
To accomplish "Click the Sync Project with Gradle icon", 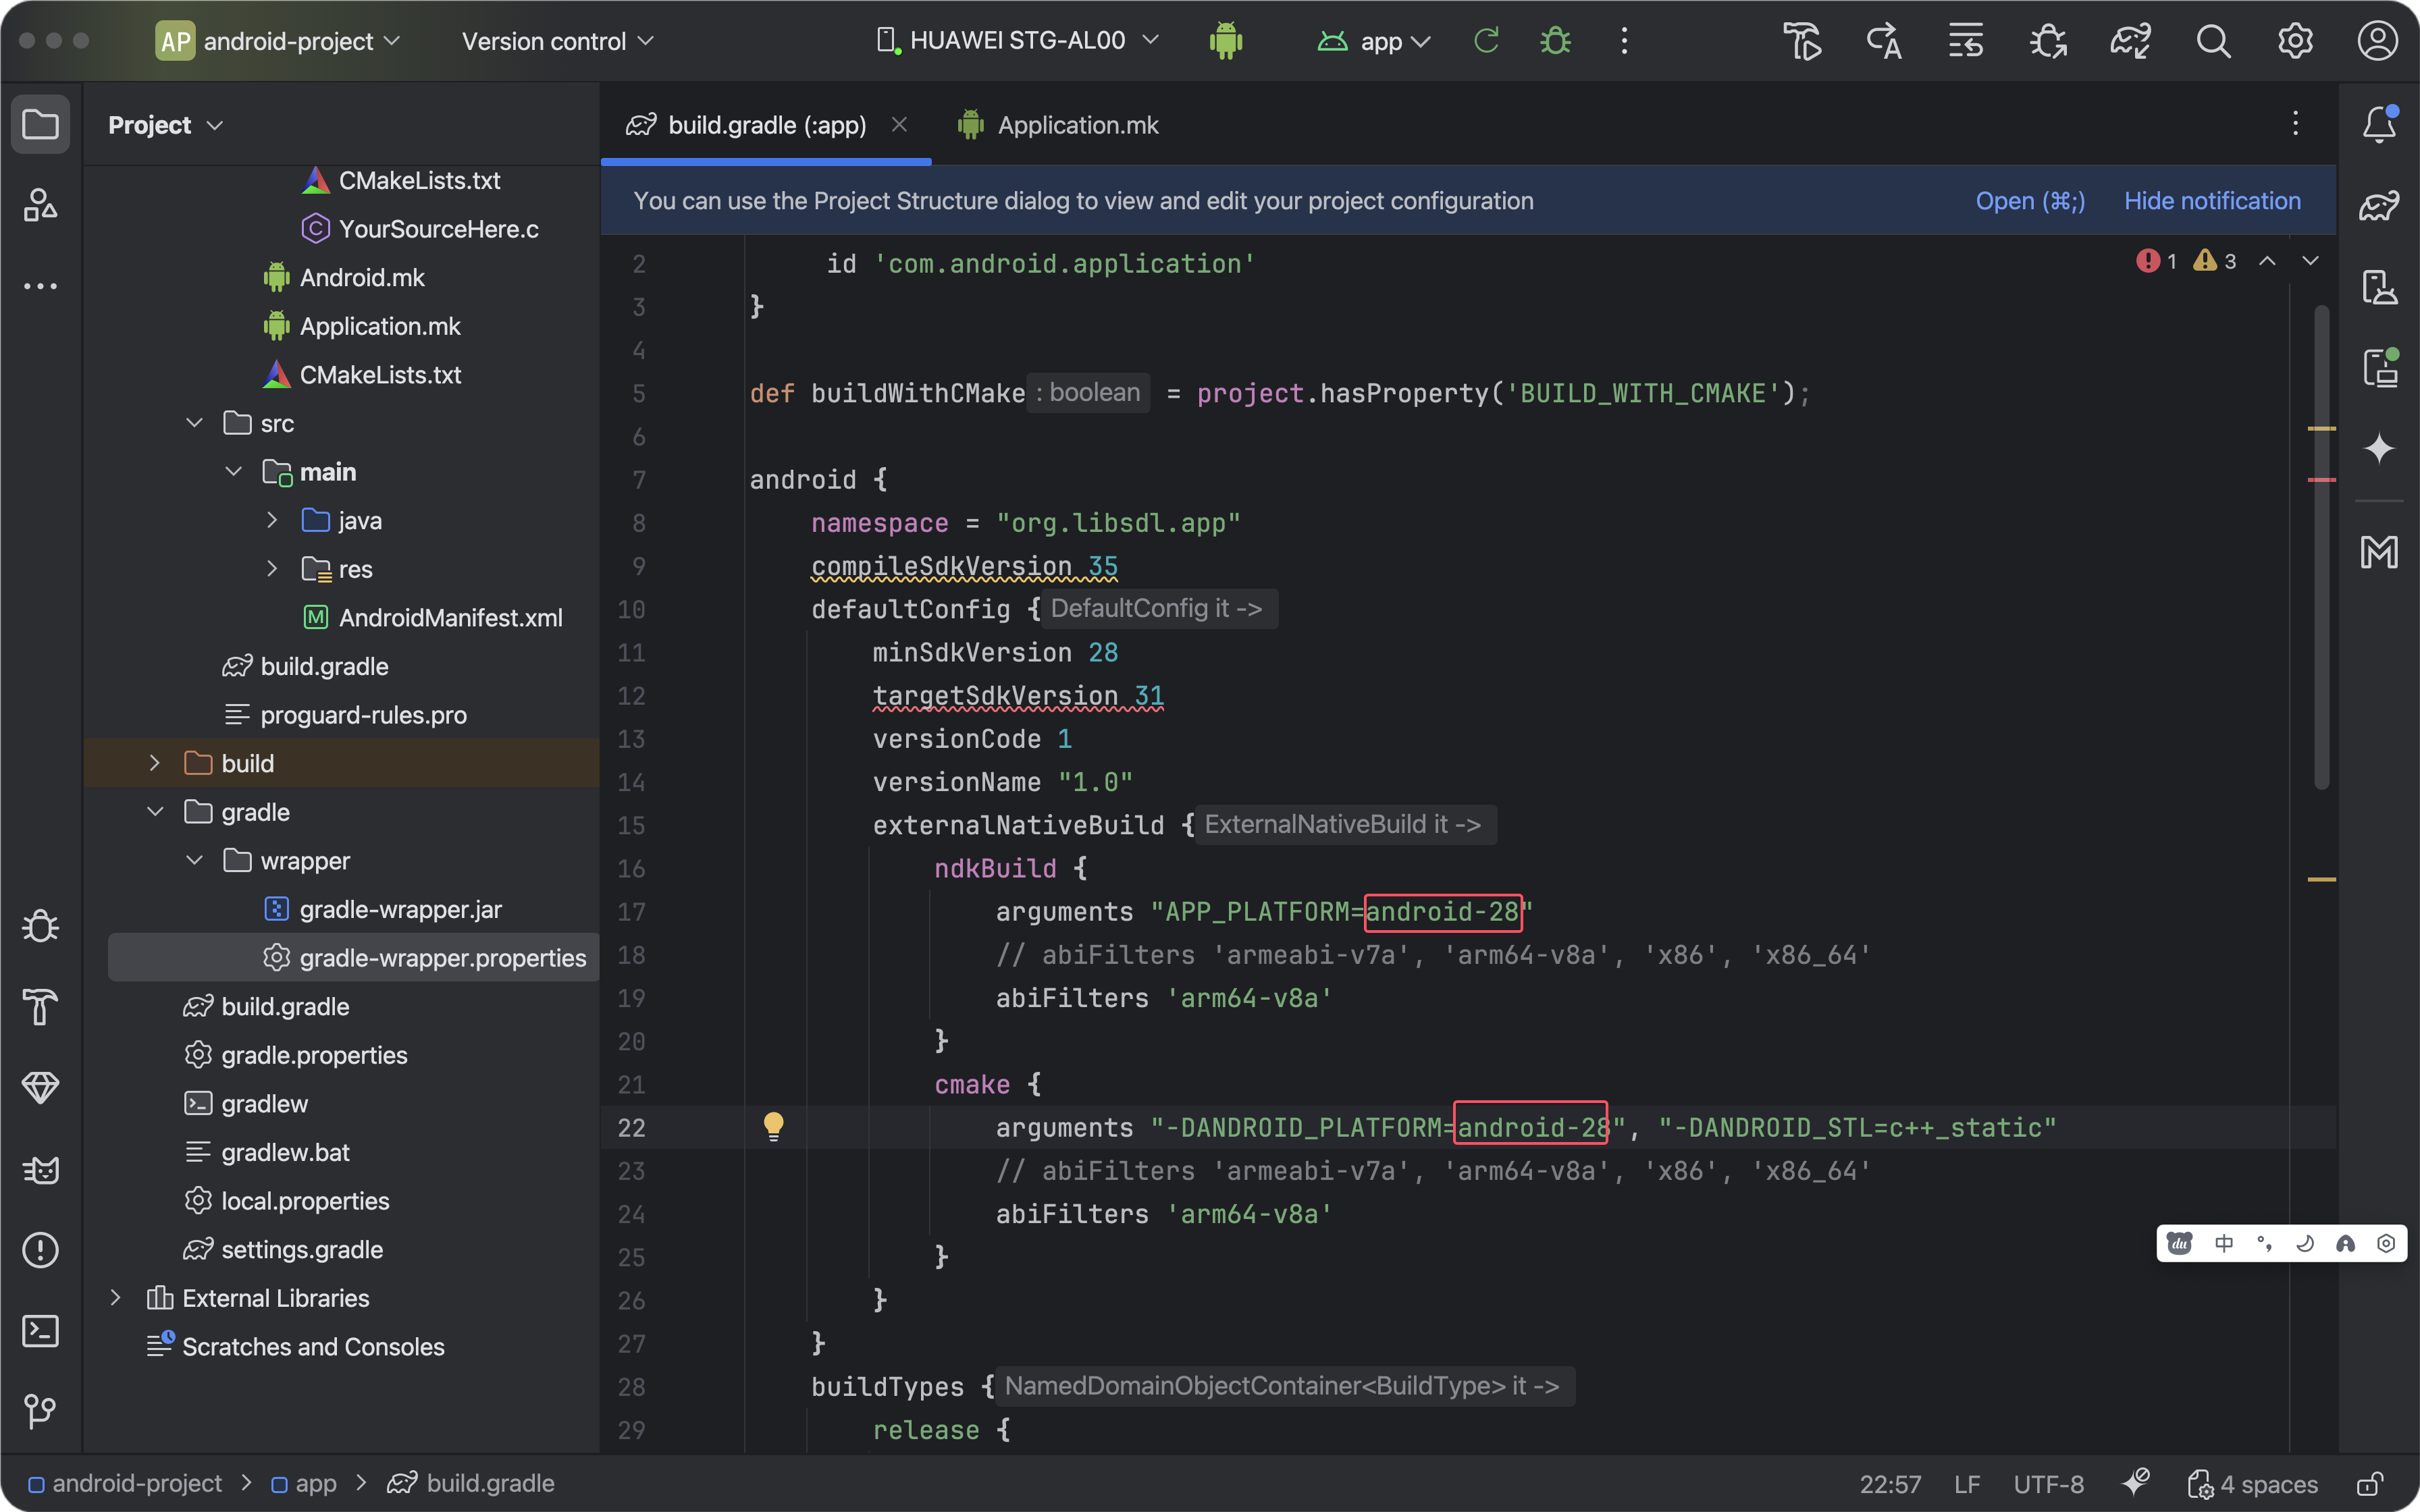I will pos(2130,41).
